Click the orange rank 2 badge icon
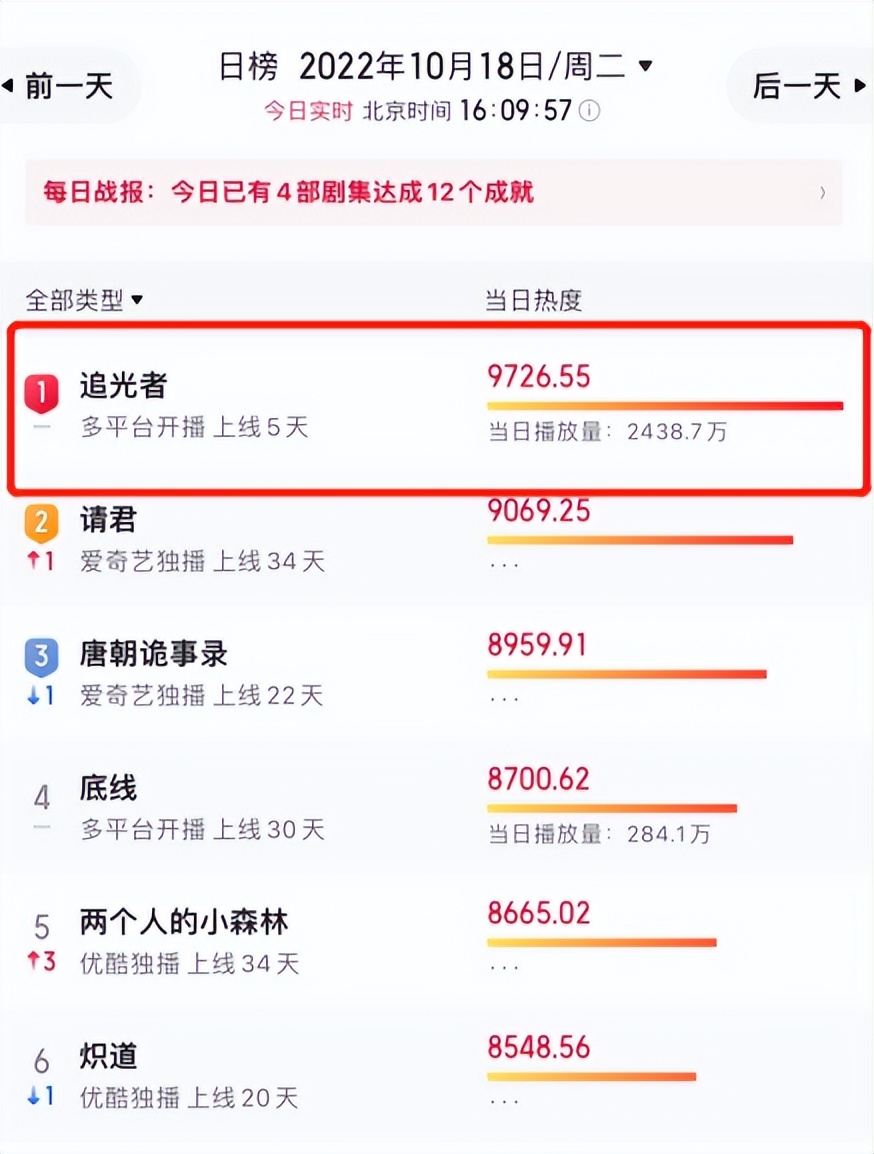This screenshot has width=874, height=1154. tap(41, 523)
